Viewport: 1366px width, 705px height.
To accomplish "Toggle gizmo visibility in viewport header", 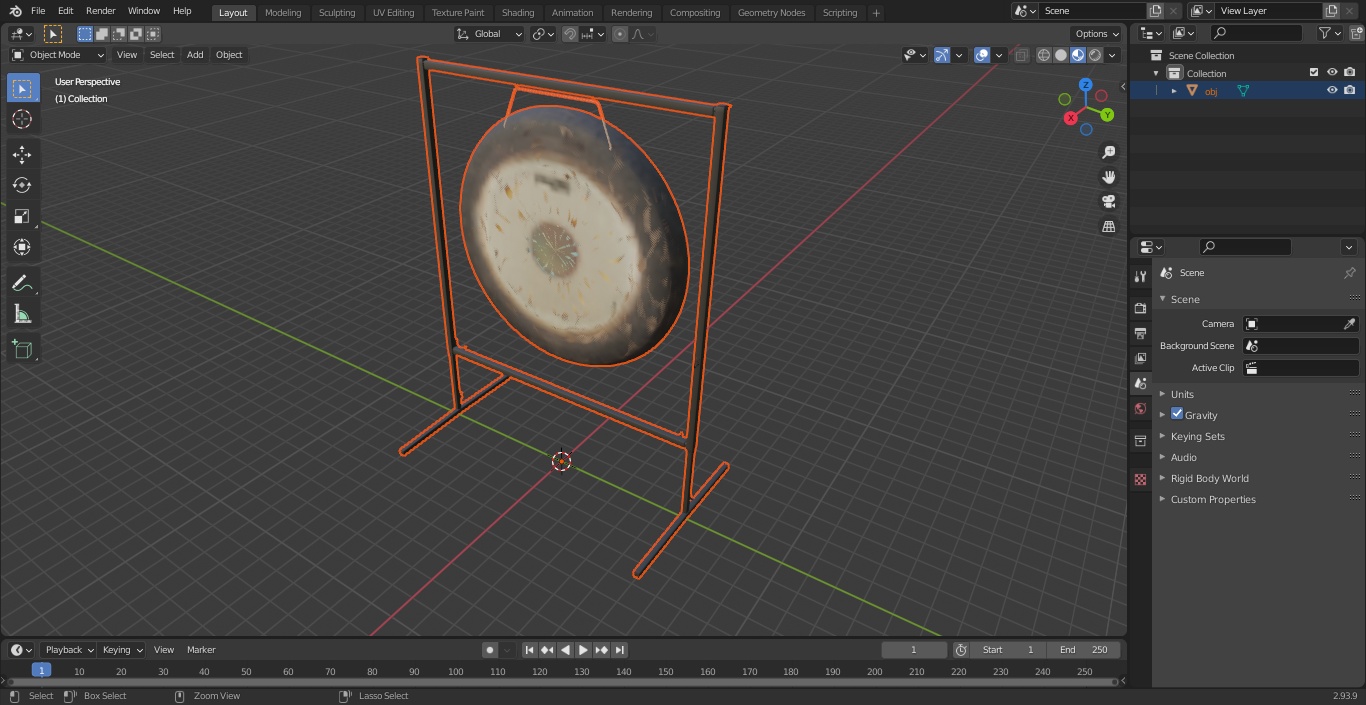I will 942,55.
